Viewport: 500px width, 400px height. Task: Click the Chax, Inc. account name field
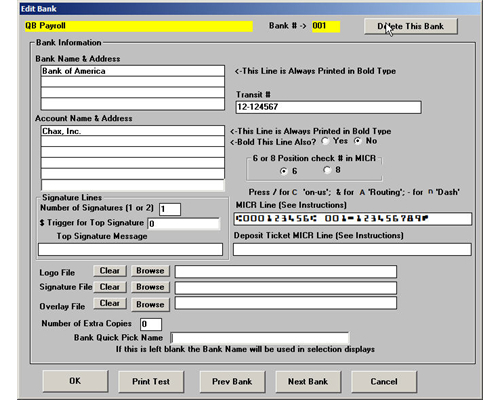tap(133, 131)
